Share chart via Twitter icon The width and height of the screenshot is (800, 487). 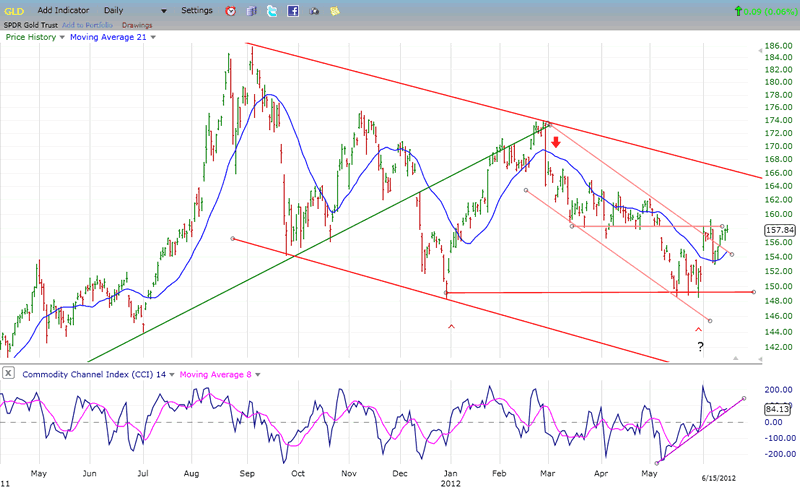(271, 10)
